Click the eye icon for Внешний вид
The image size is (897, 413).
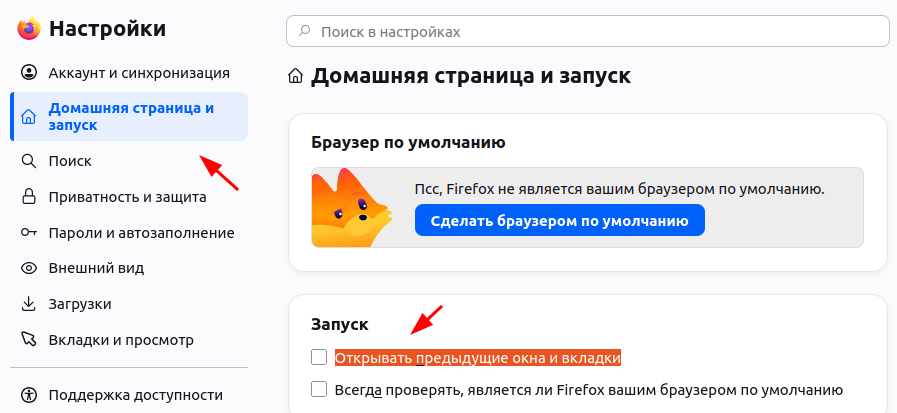tap(28, 268)
